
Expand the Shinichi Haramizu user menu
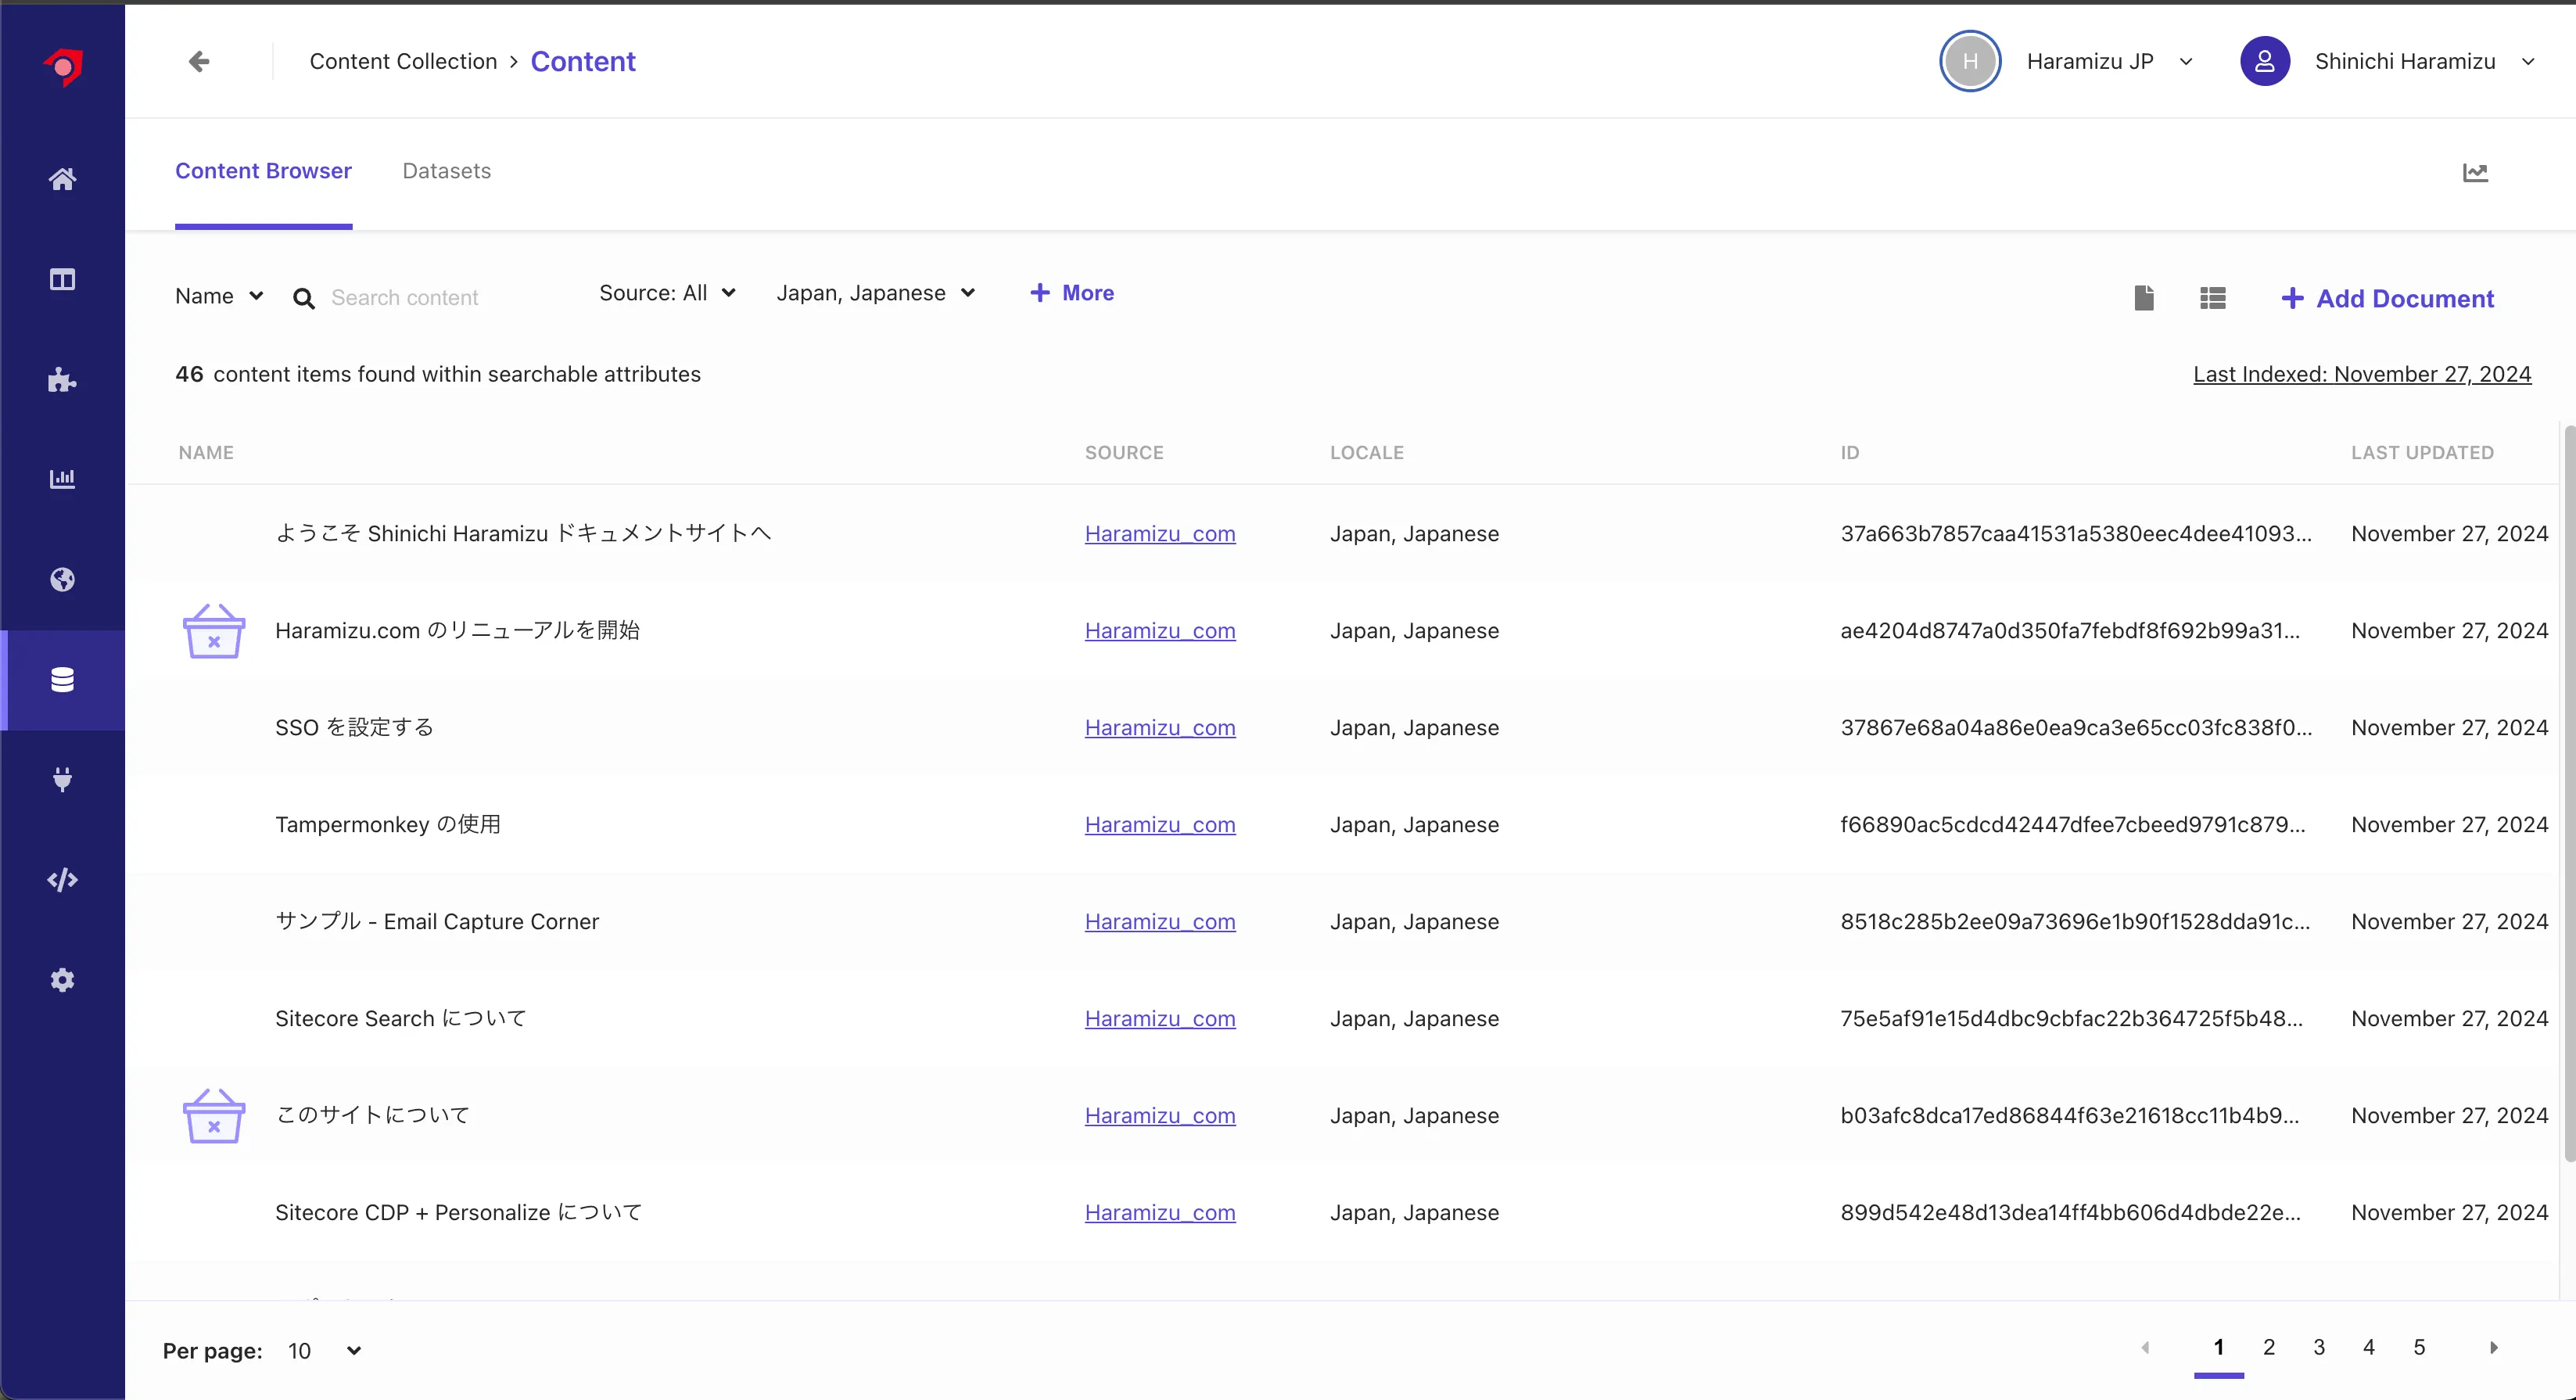tap(2528, 62)
